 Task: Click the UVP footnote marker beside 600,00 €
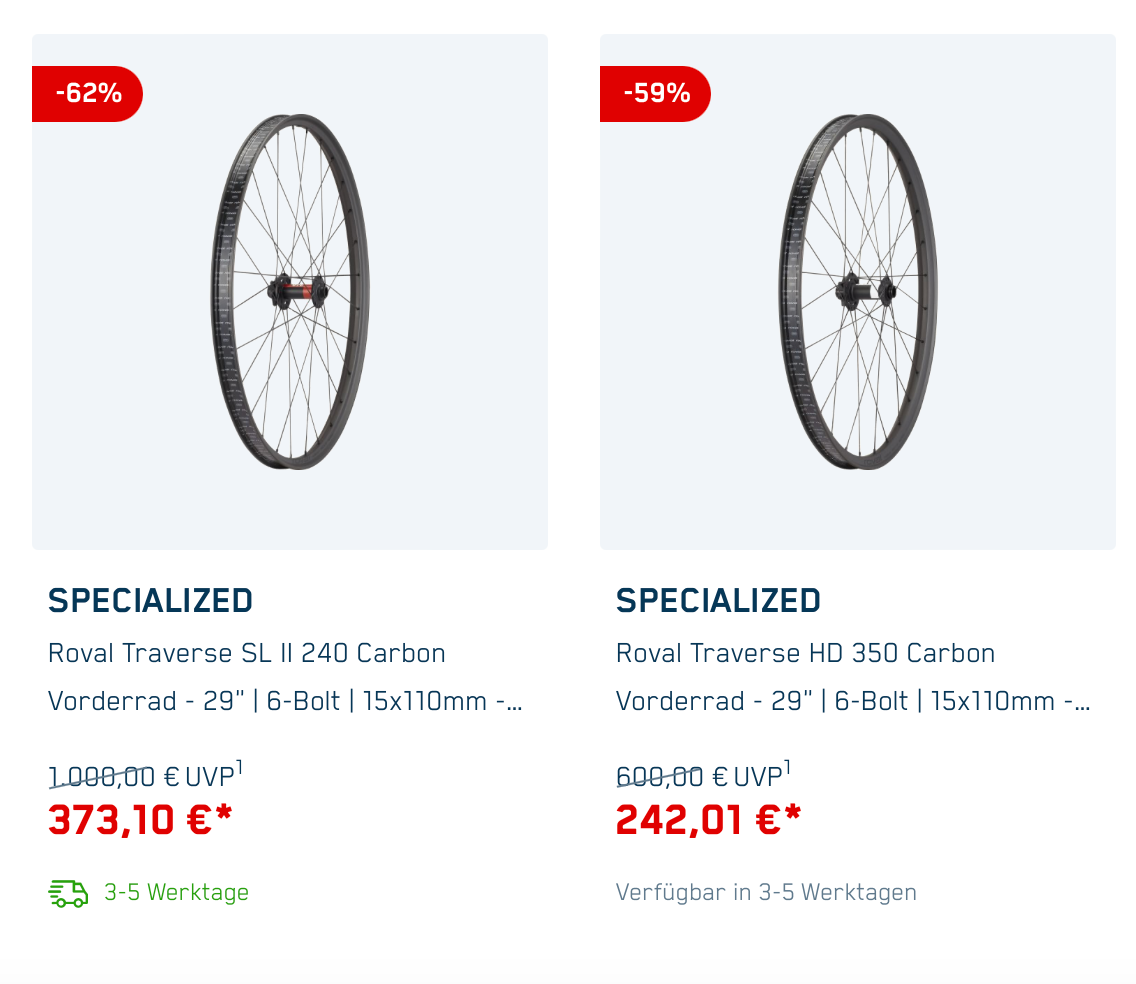(787, 768)
